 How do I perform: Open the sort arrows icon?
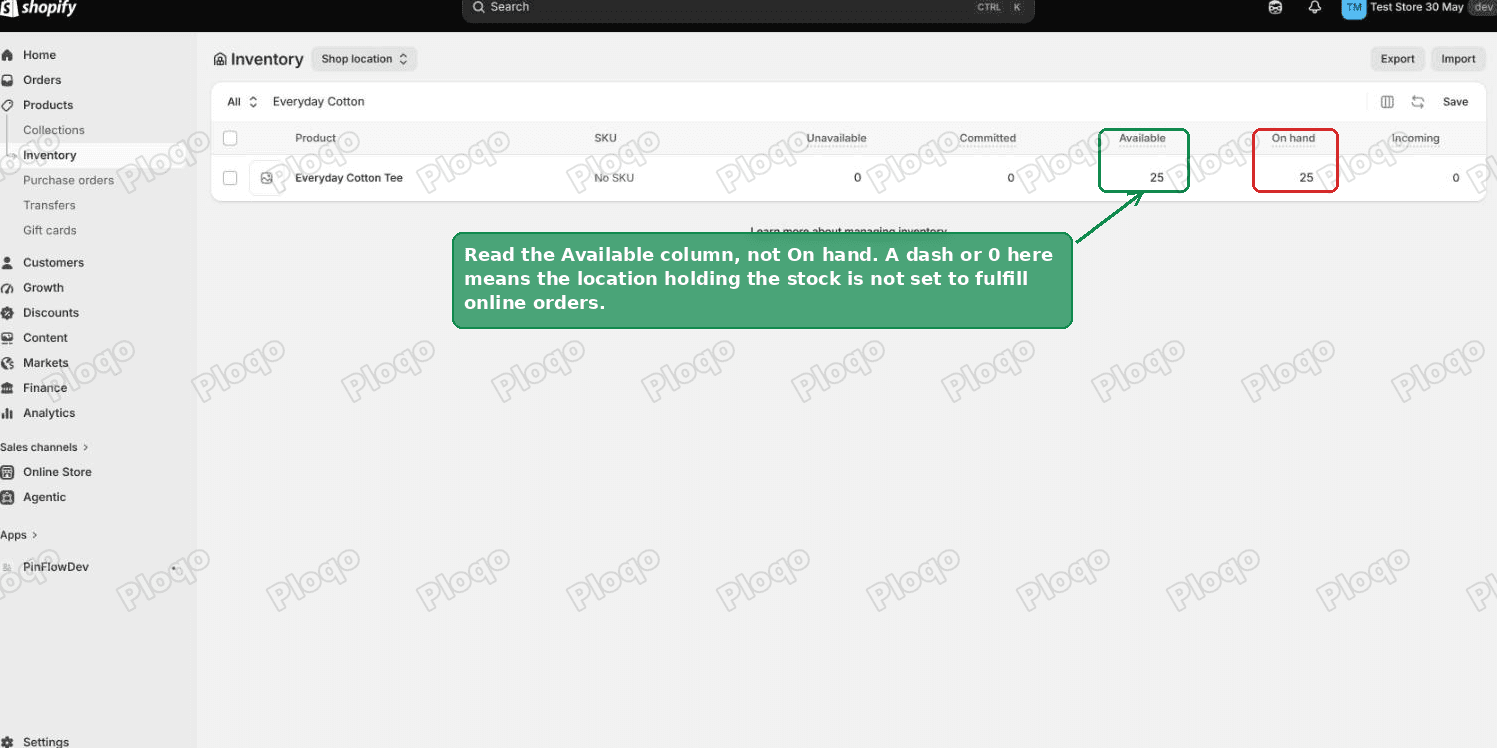pyautogui.click(x=1417, y=102)
